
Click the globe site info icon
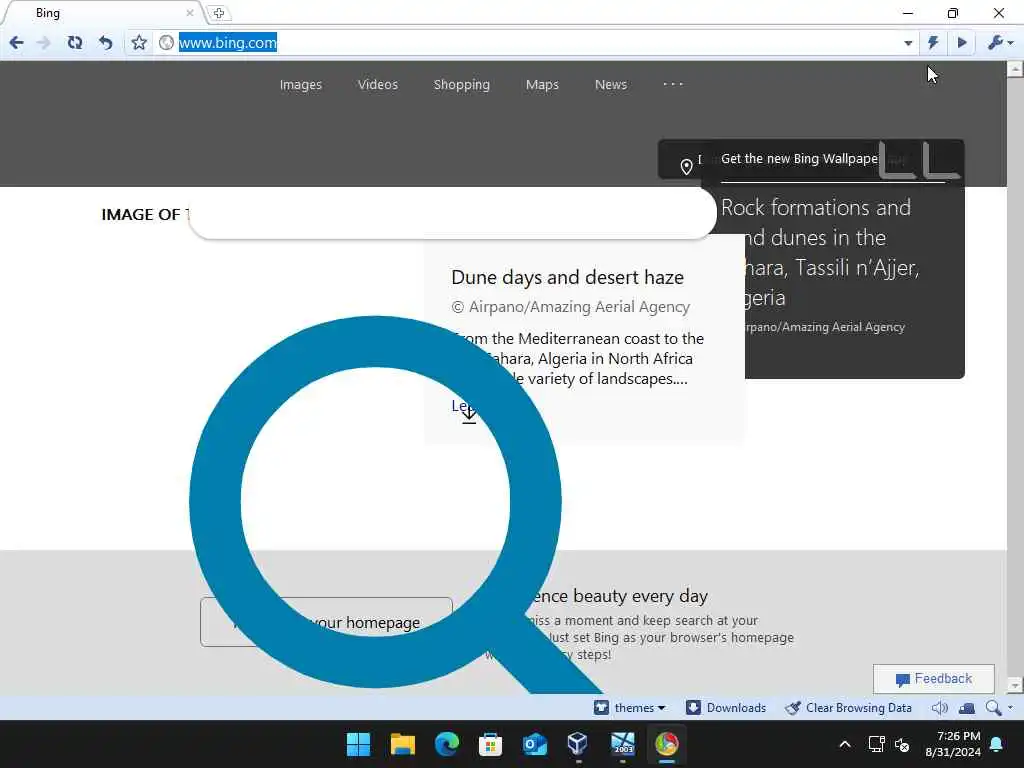tap(167, 43)
